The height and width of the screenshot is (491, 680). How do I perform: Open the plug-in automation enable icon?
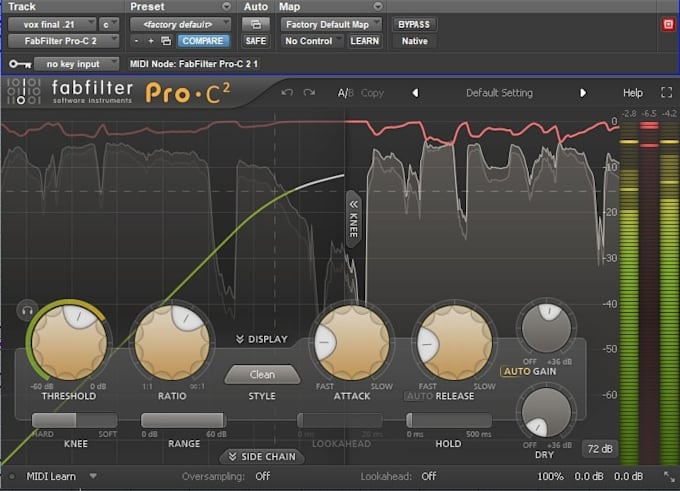256,24
